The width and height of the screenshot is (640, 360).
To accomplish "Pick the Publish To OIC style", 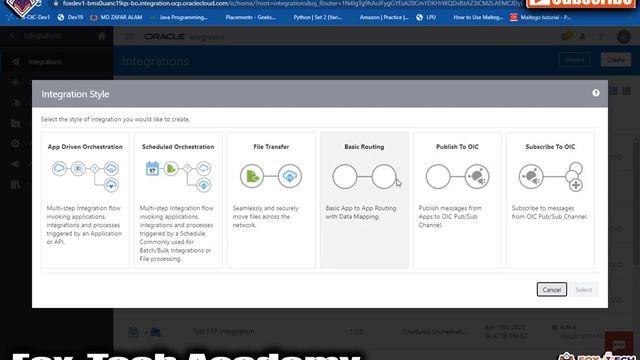I will pos(457,200).
